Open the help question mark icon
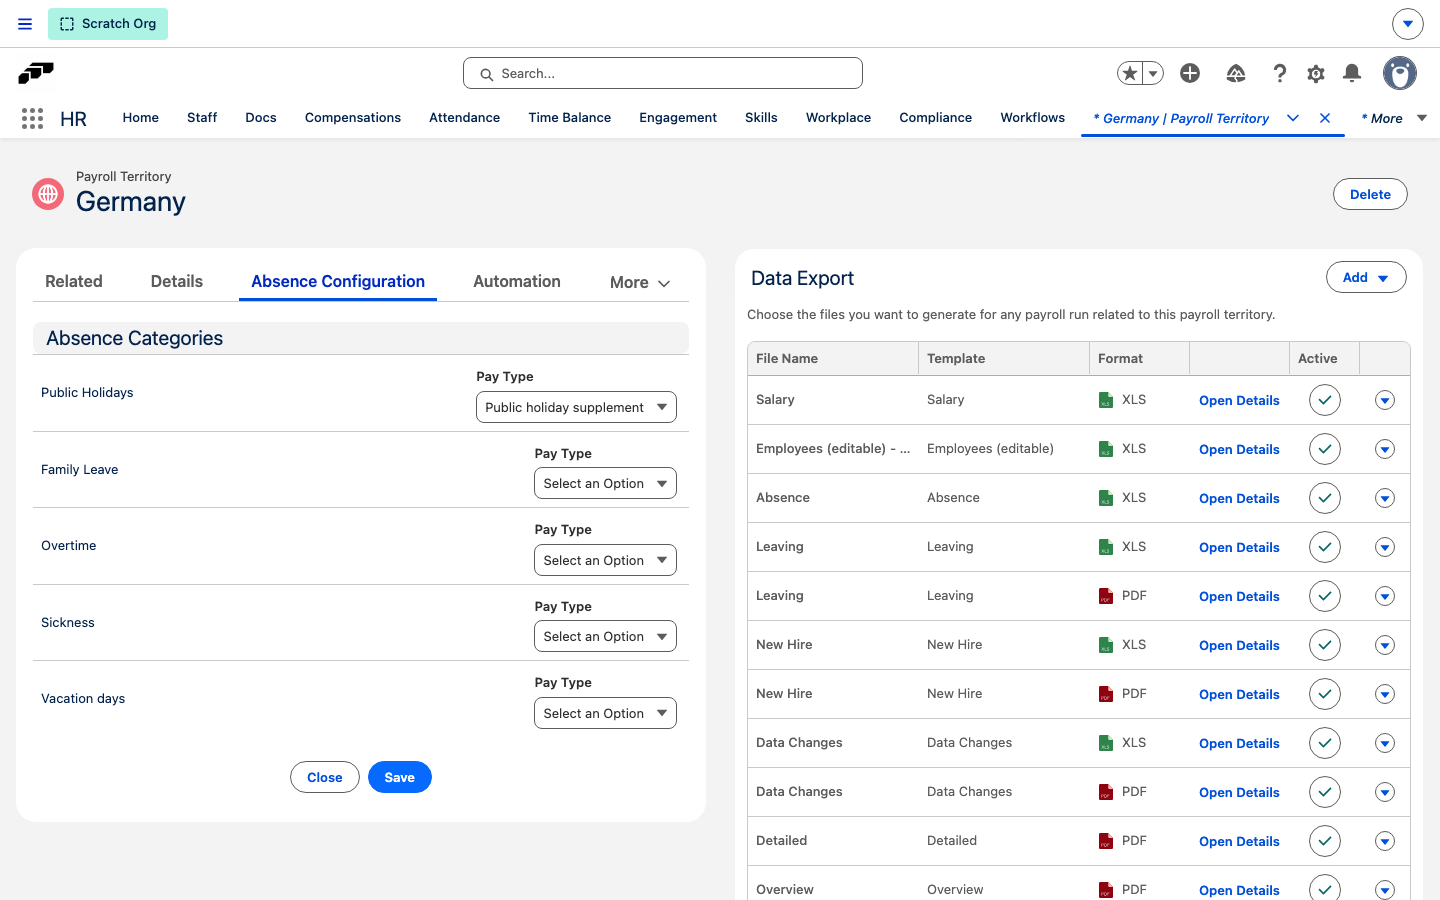 tap(1279, 73)
